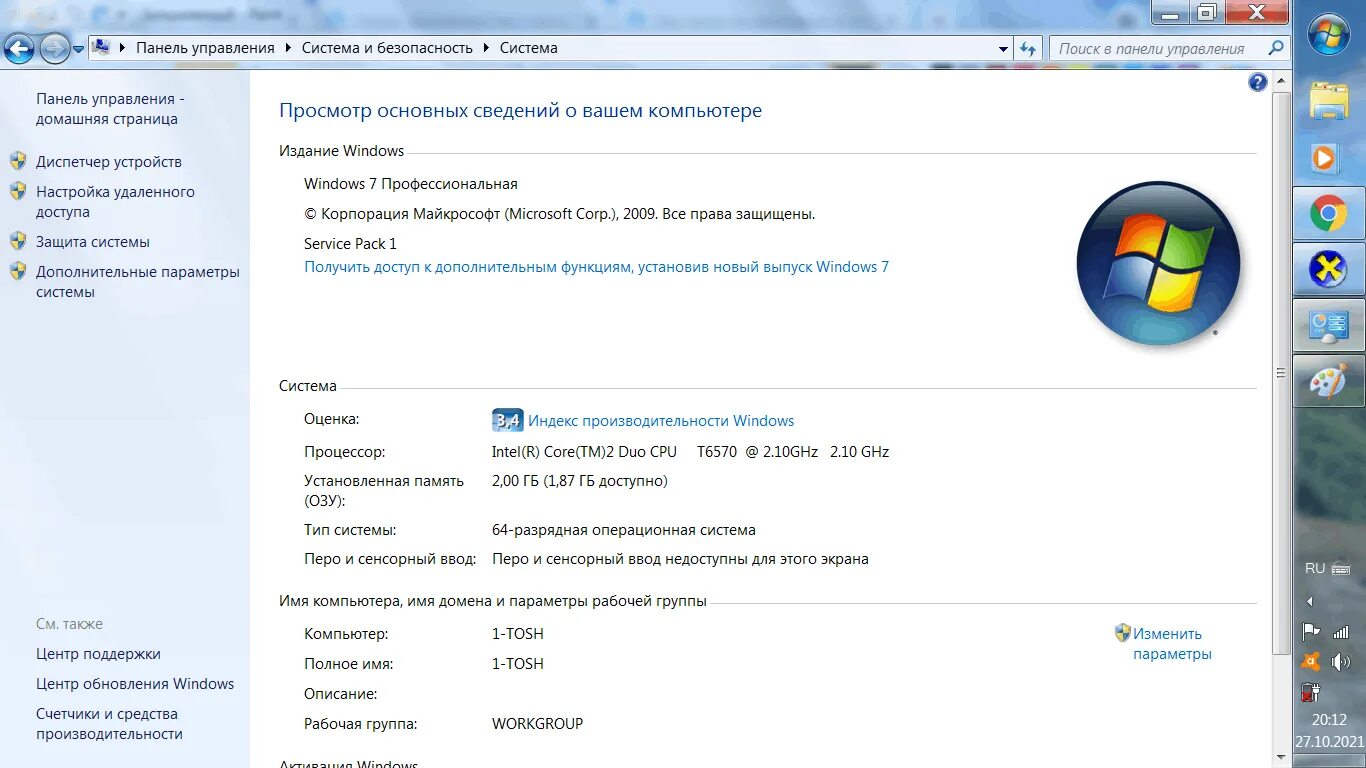Click the computer icon in address bar
1366x768 pixels.
coord(101,47)
